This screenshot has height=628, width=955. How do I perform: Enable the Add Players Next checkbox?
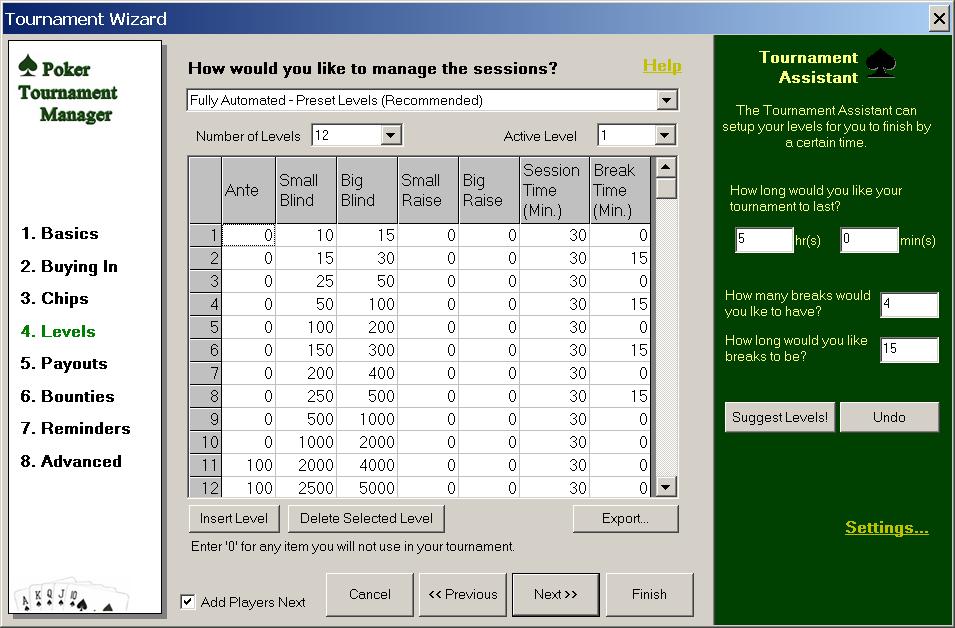point(187,601)
